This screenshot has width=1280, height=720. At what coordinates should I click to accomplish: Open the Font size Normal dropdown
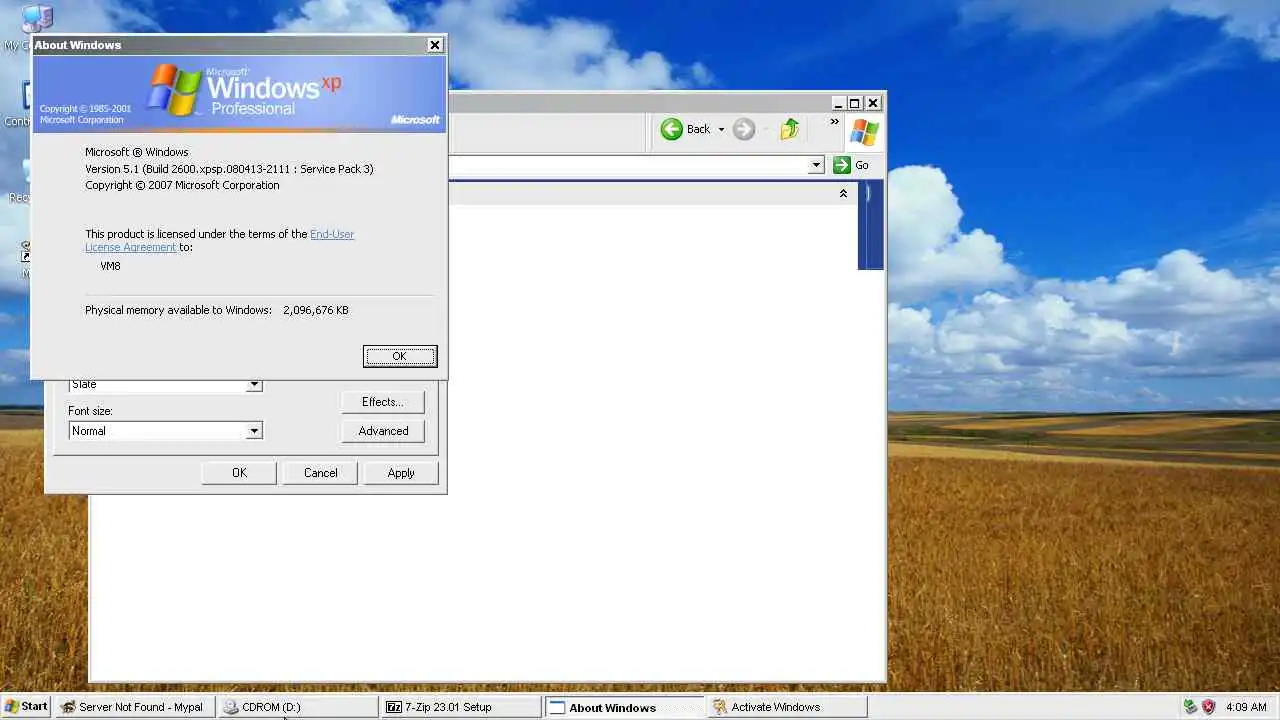tap(254, 431)
